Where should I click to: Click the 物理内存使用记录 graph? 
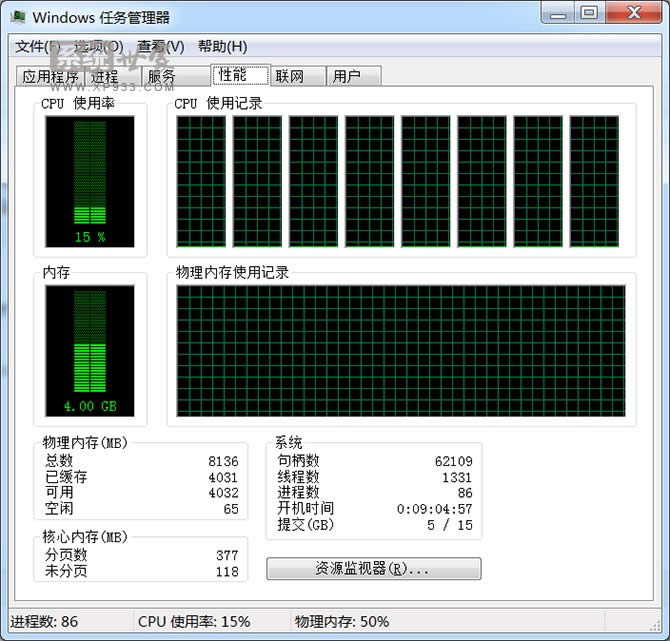[x=400, y=350]
